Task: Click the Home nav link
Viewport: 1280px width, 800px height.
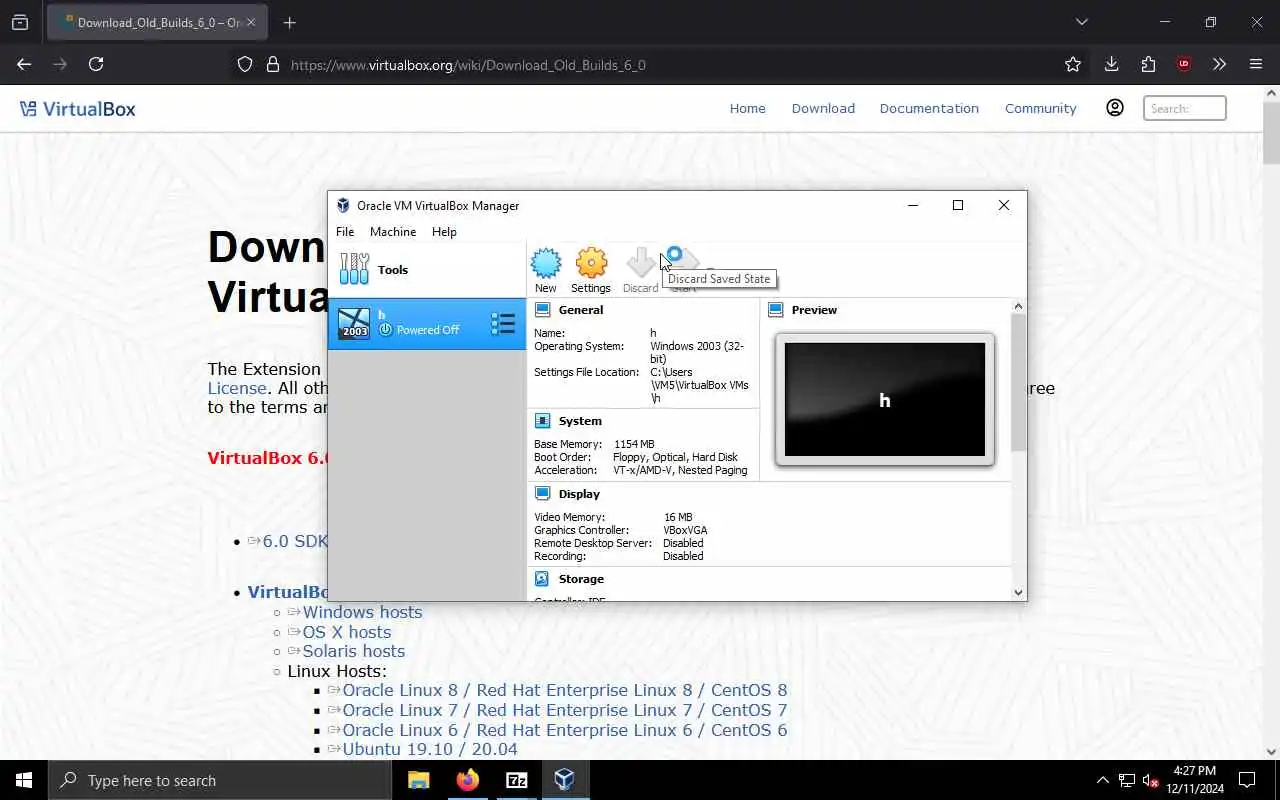Action: [x=747, y=108]
